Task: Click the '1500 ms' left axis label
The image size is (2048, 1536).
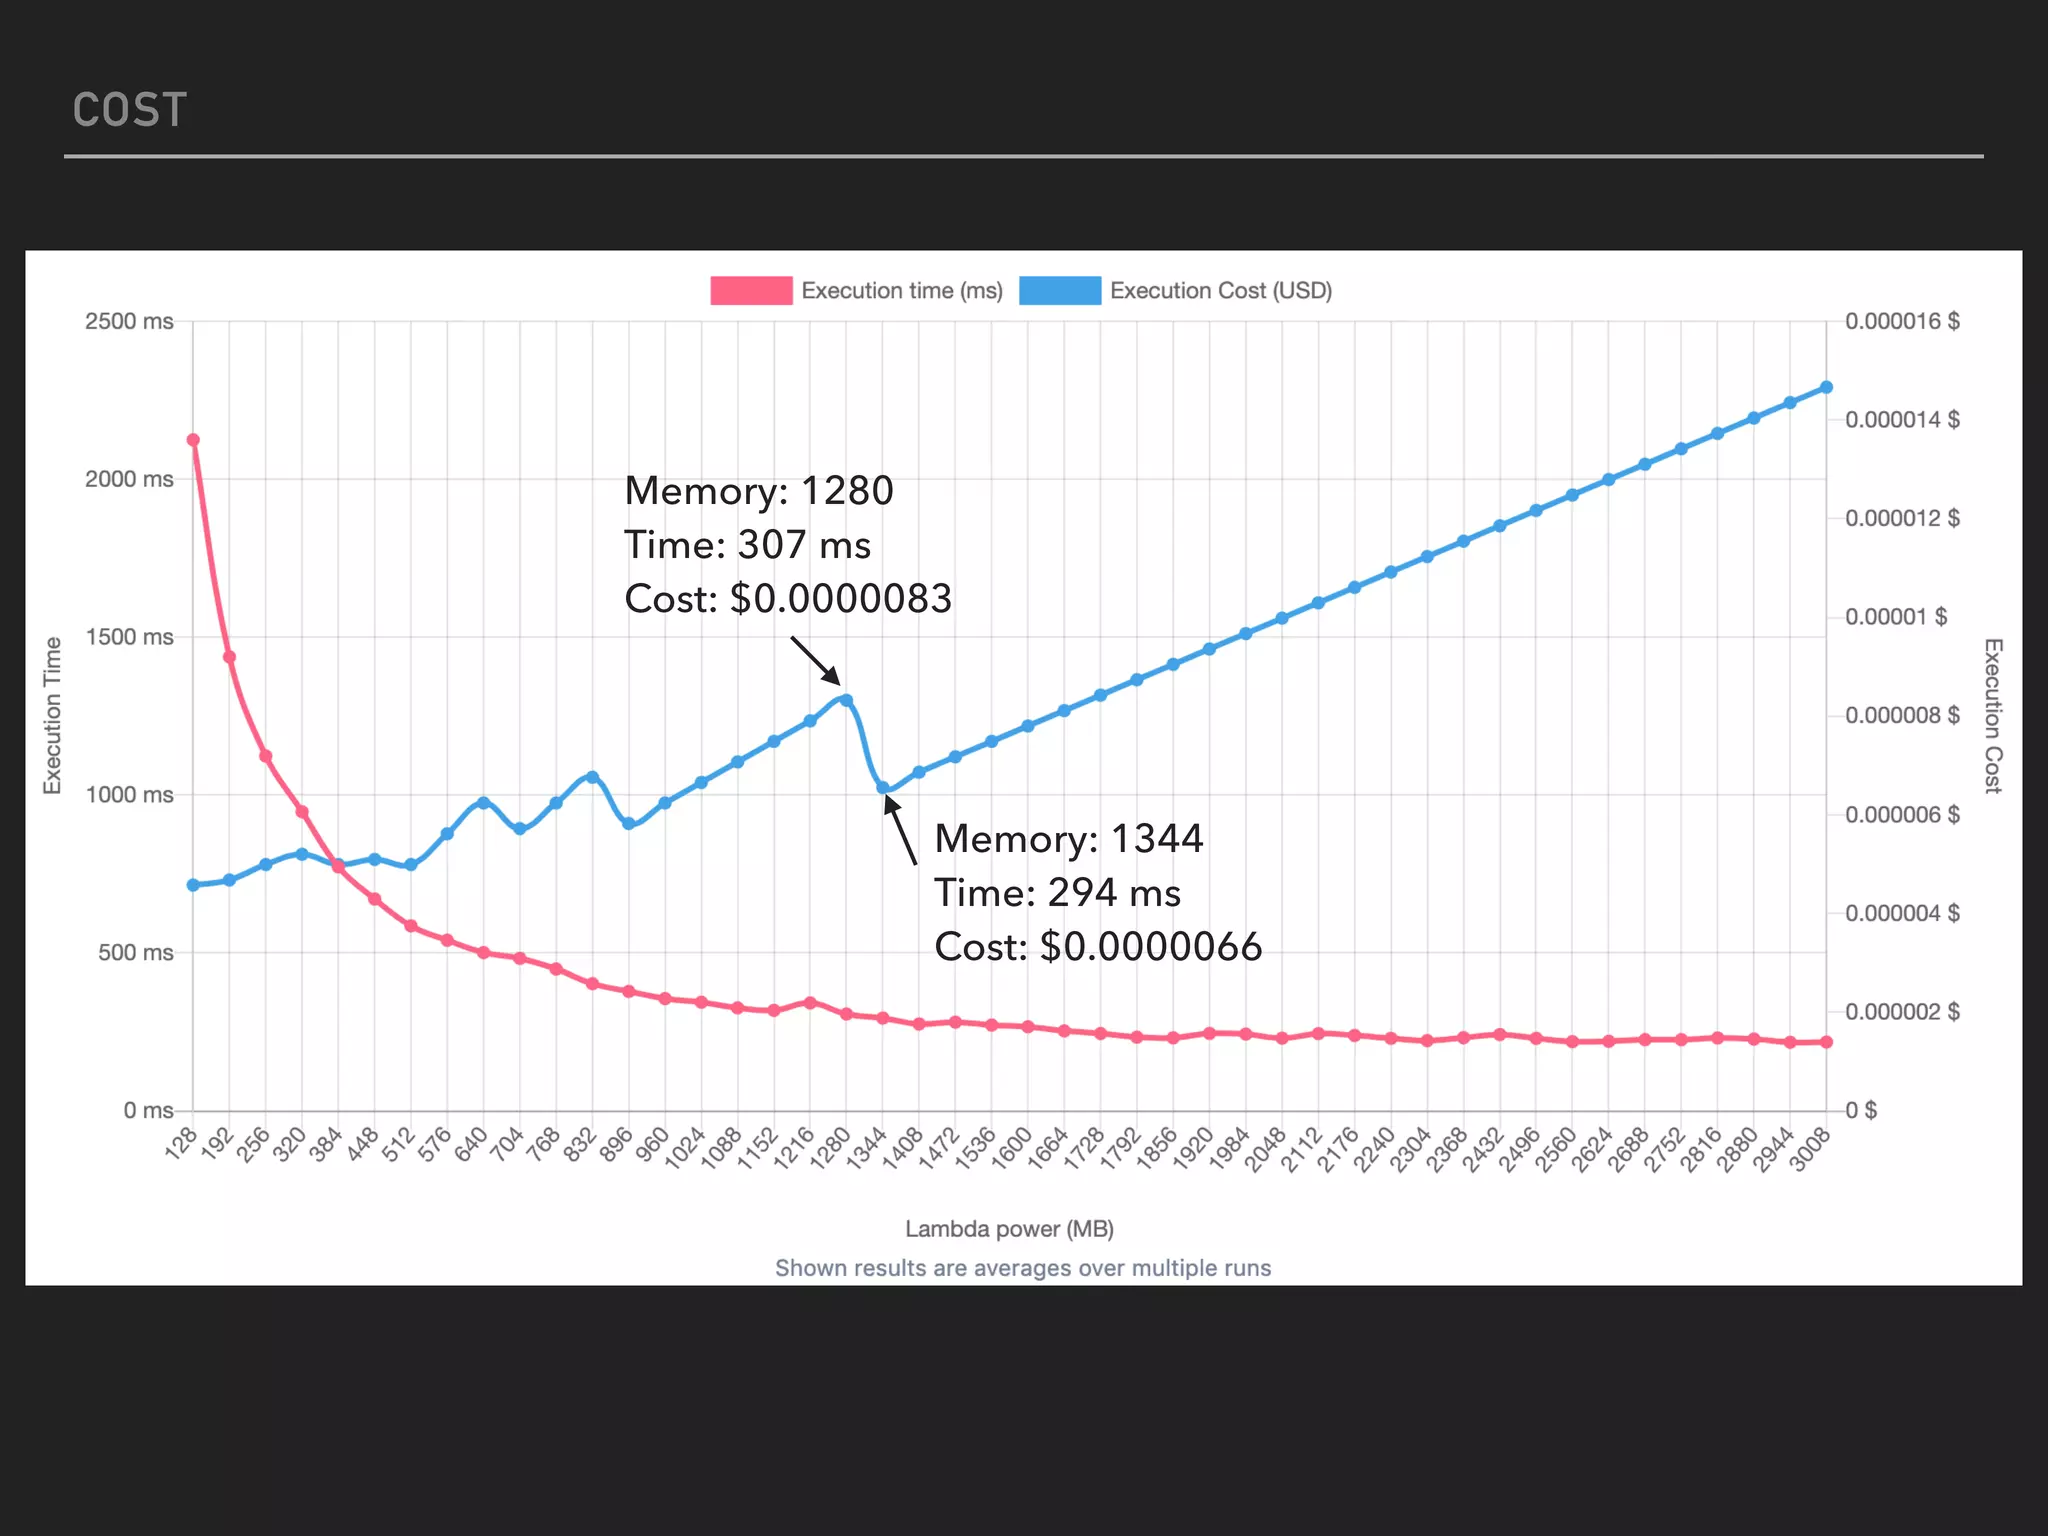Action: click(x=129, y=637)
